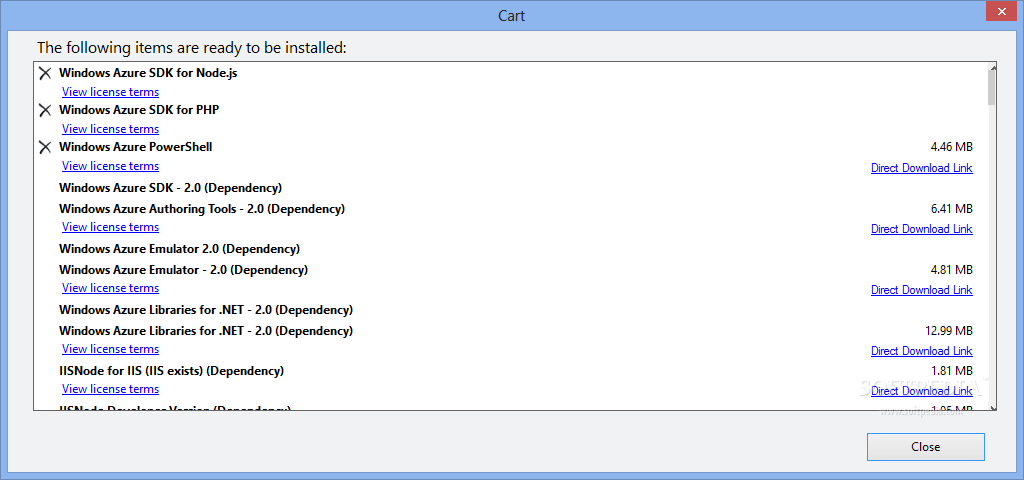View license terms under Windows Azure Emulator - 2.0

click(110, 288)
